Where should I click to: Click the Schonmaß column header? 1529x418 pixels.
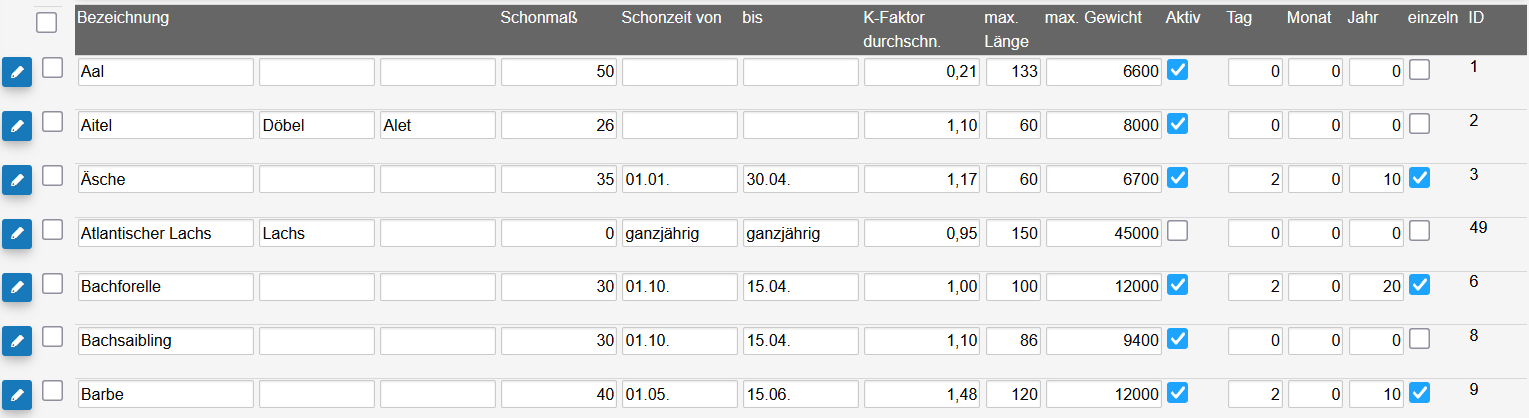539,18
